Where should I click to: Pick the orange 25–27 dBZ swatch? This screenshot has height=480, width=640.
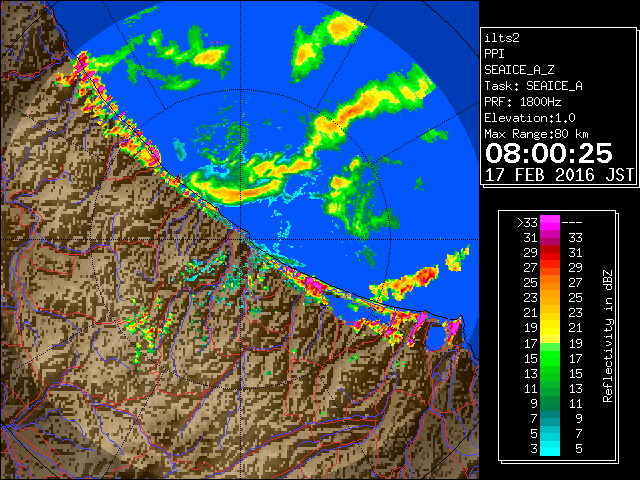(550, 282)
